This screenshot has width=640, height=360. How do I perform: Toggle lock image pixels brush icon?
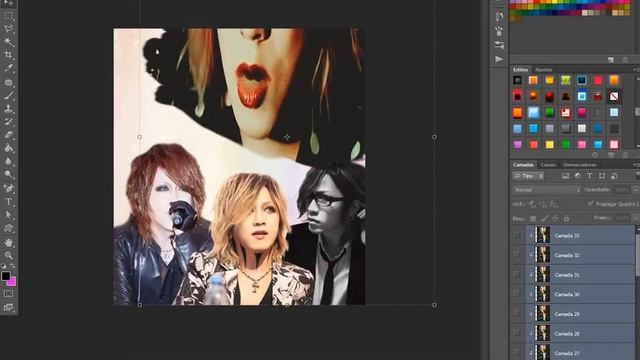pos(544,219)
